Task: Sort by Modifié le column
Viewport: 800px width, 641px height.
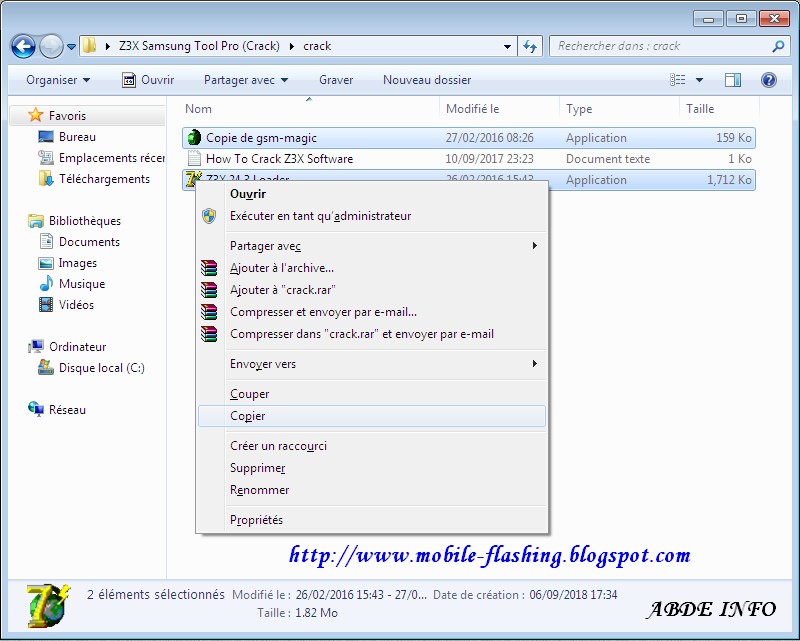Action: (499, 109)
